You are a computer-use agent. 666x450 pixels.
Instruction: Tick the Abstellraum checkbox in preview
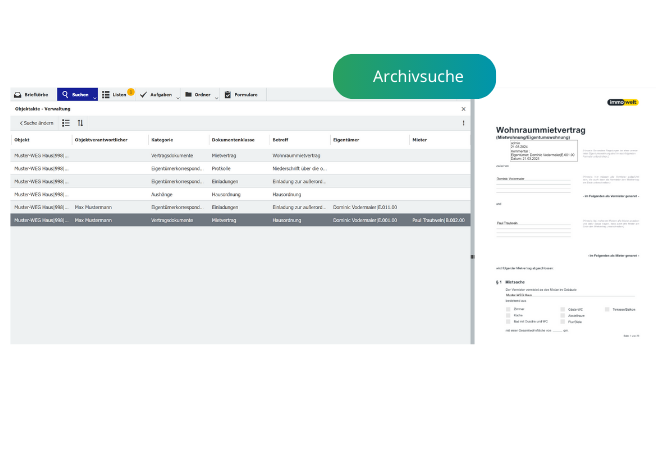(562, 316)
